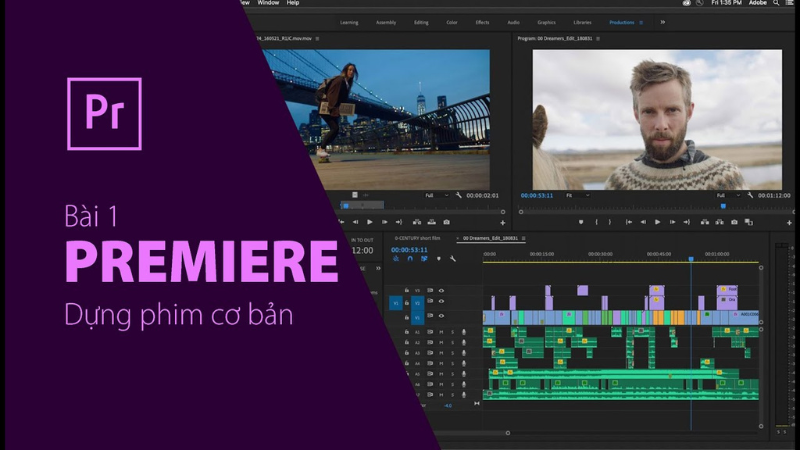
Task: Click timeline playhead marker on ruler
Action: [691, 259]
